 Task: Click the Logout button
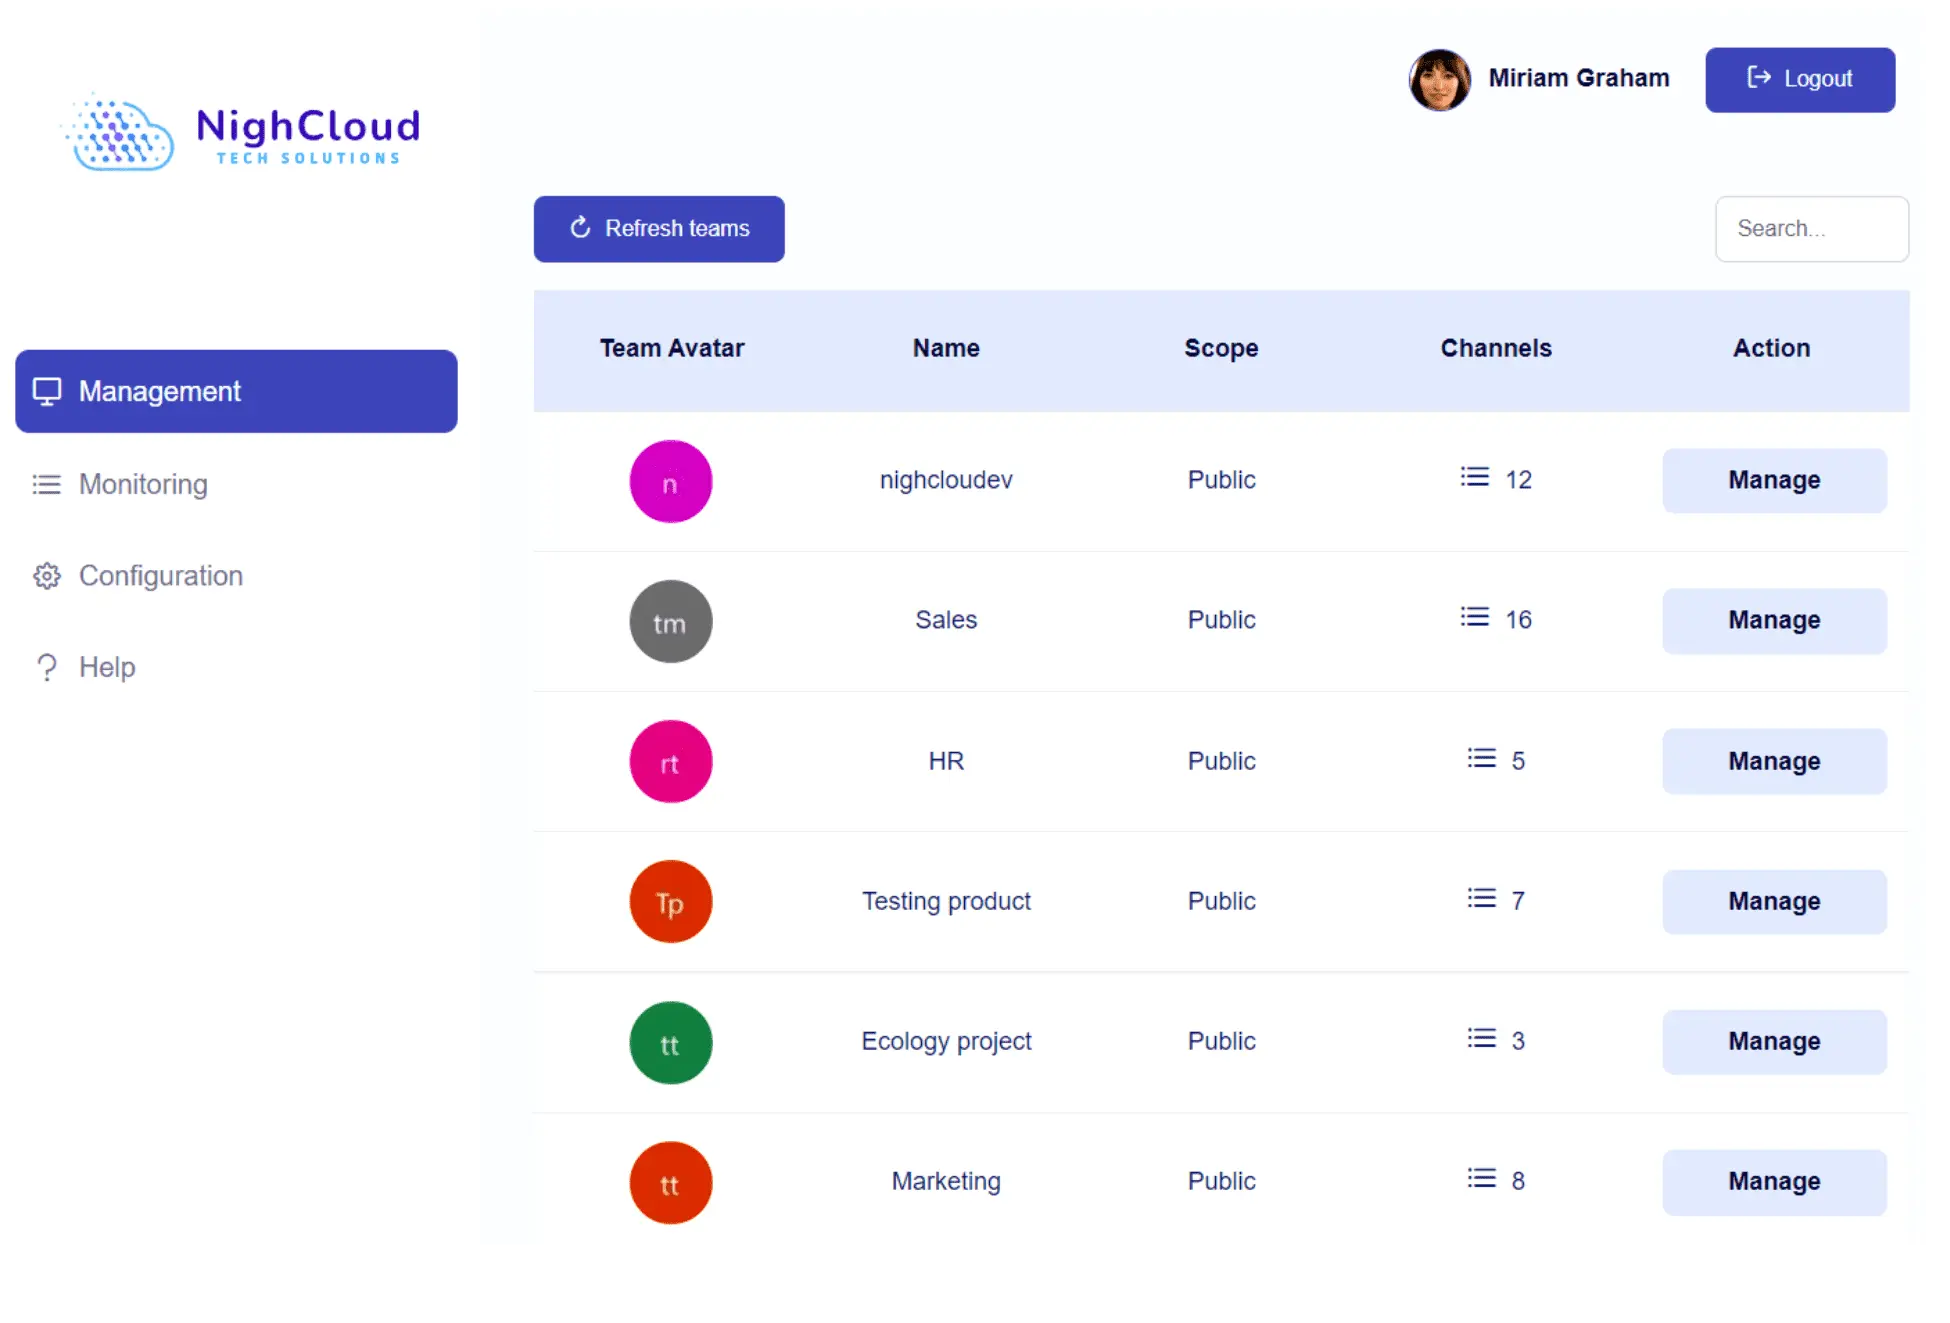pyautogui.click(x=1799, y=79)
